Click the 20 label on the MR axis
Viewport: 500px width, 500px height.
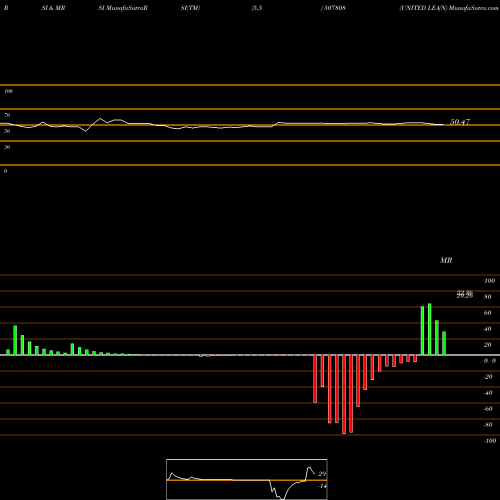point(488,345)
